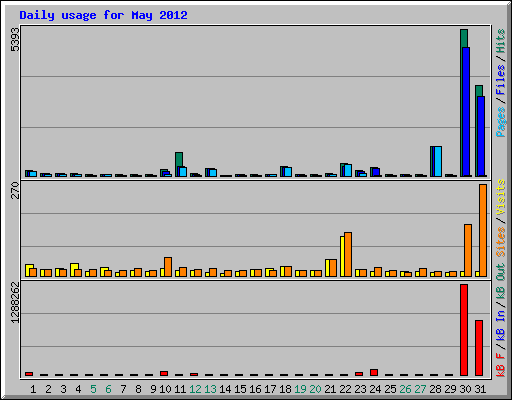The width and height of the screenshot is (512, 400).
Task: Click day label 20 on x-axis
Action: point(315,389)
